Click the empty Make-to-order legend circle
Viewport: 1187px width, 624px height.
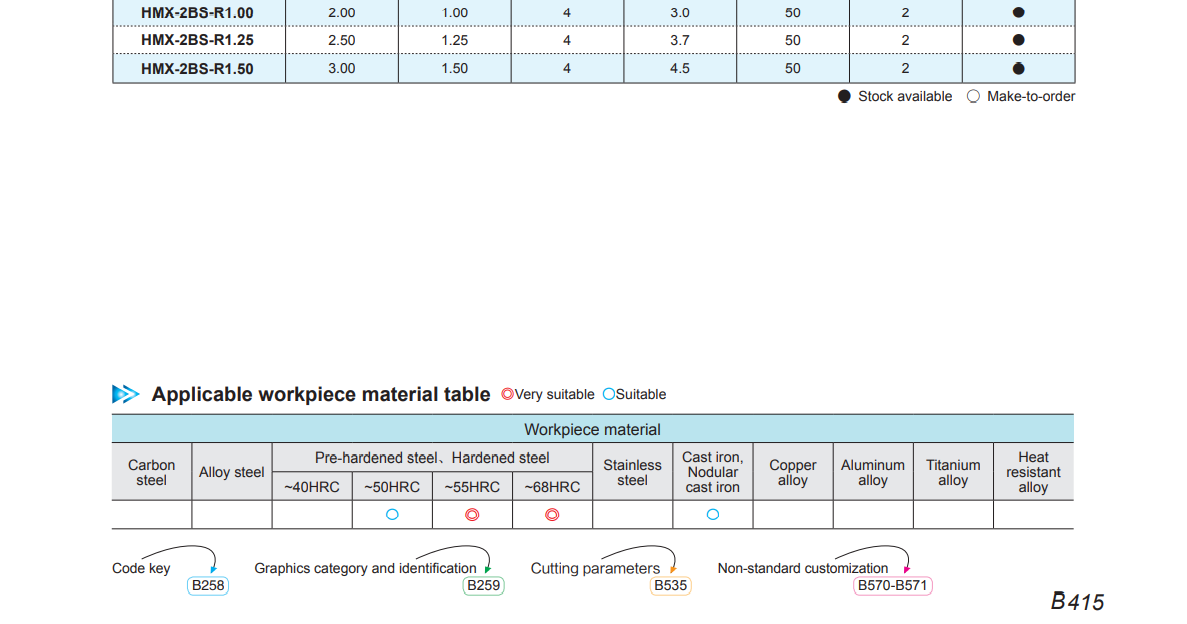(x=973, y=96)
